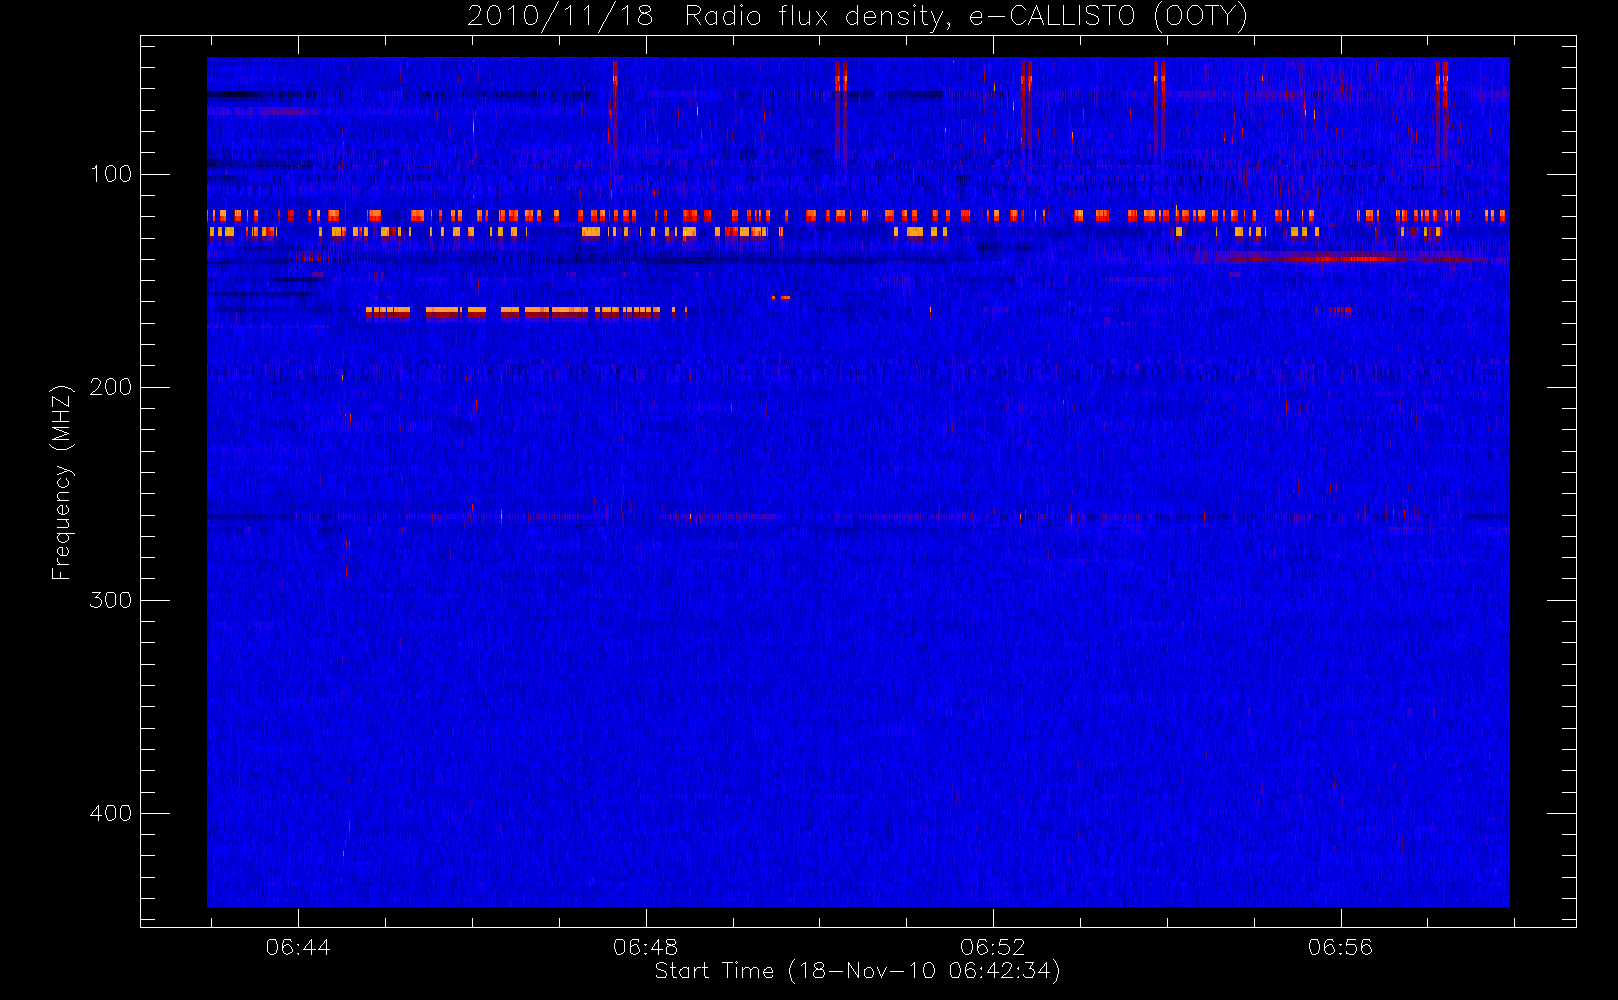Click the 400 frequency tick label
The width and height of the screenshot is (1618, 1000).
tap(111, 813)
